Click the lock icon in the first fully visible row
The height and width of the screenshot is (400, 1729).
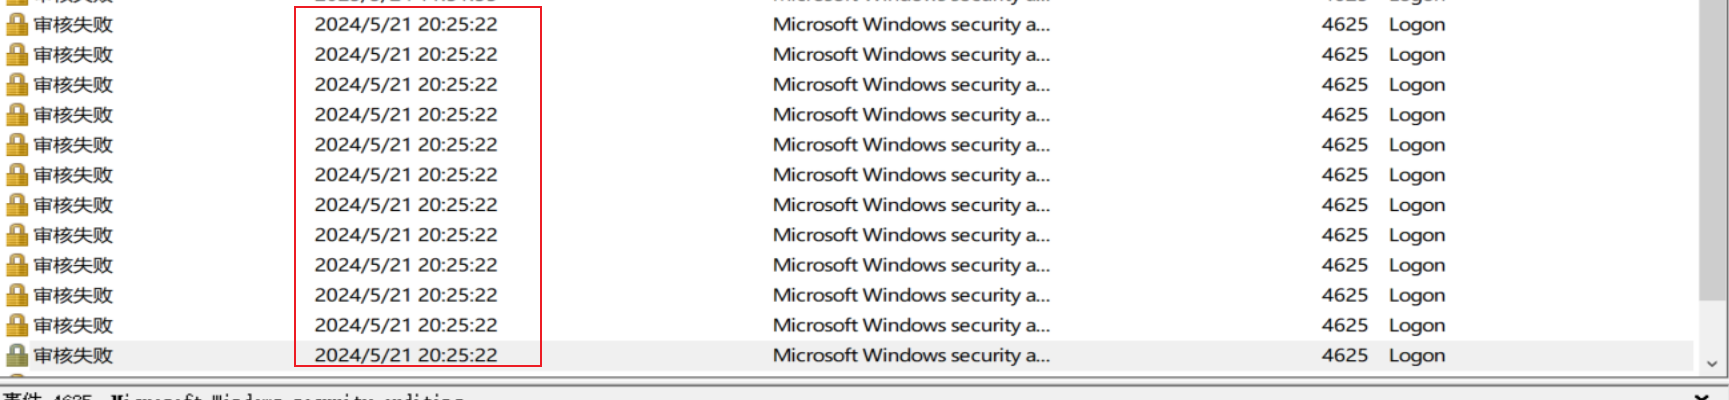coord(17,25)
